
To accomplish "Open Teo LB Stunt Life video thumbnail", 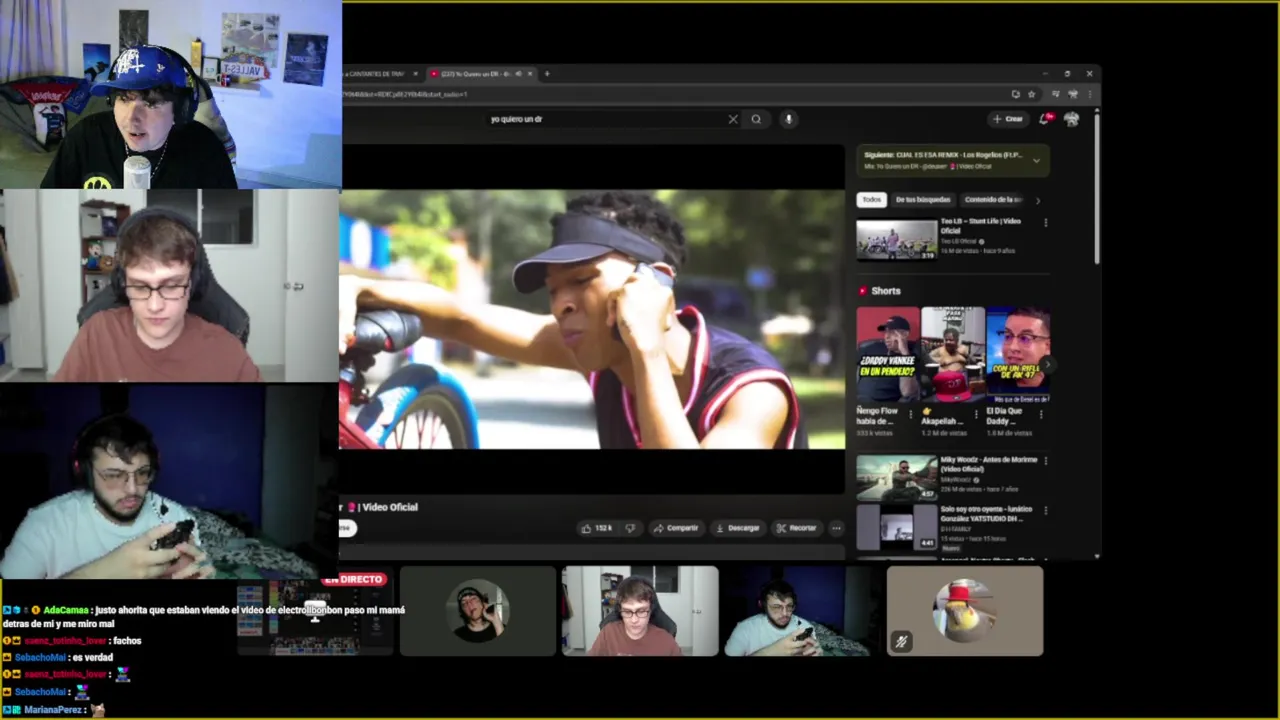I will tap(897, 239).
